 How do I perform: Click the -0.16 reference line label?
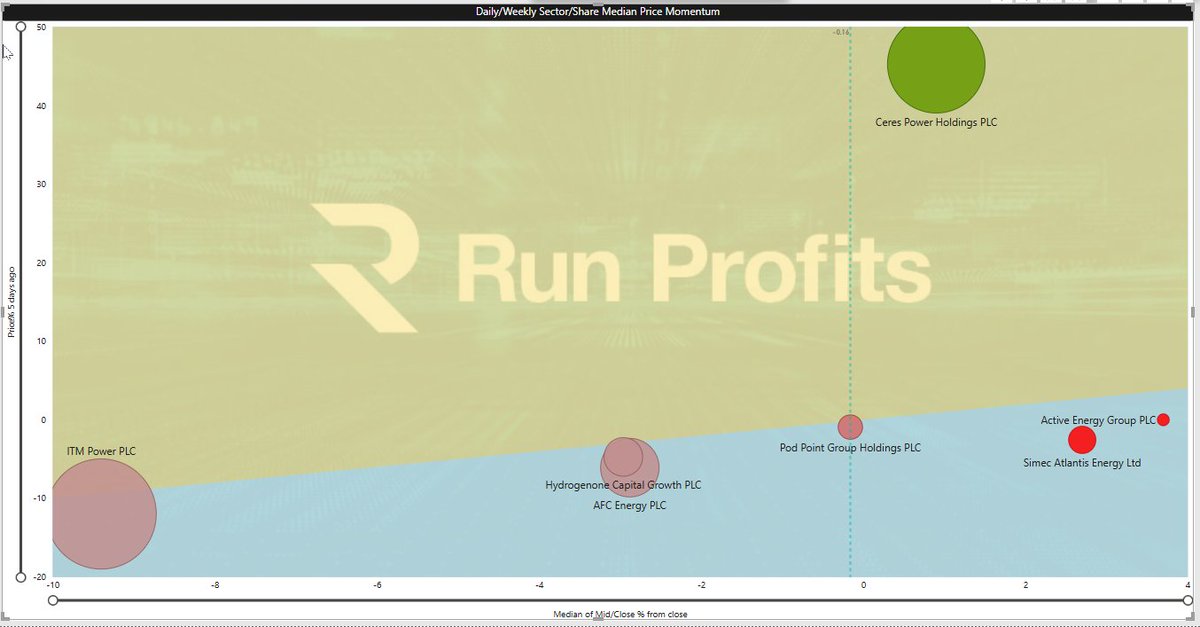pos(841,32)
